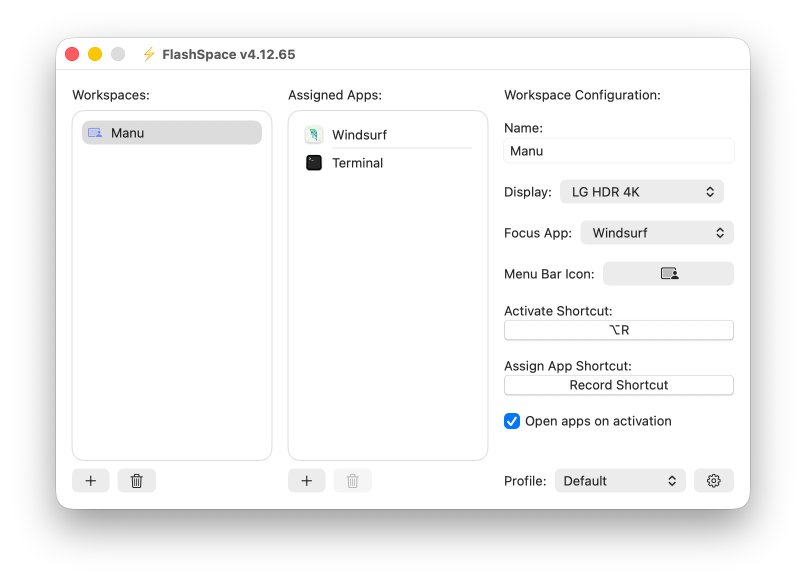Click the Record Shortcut button
Screen dimensions: 806x583
coord(618,385)
